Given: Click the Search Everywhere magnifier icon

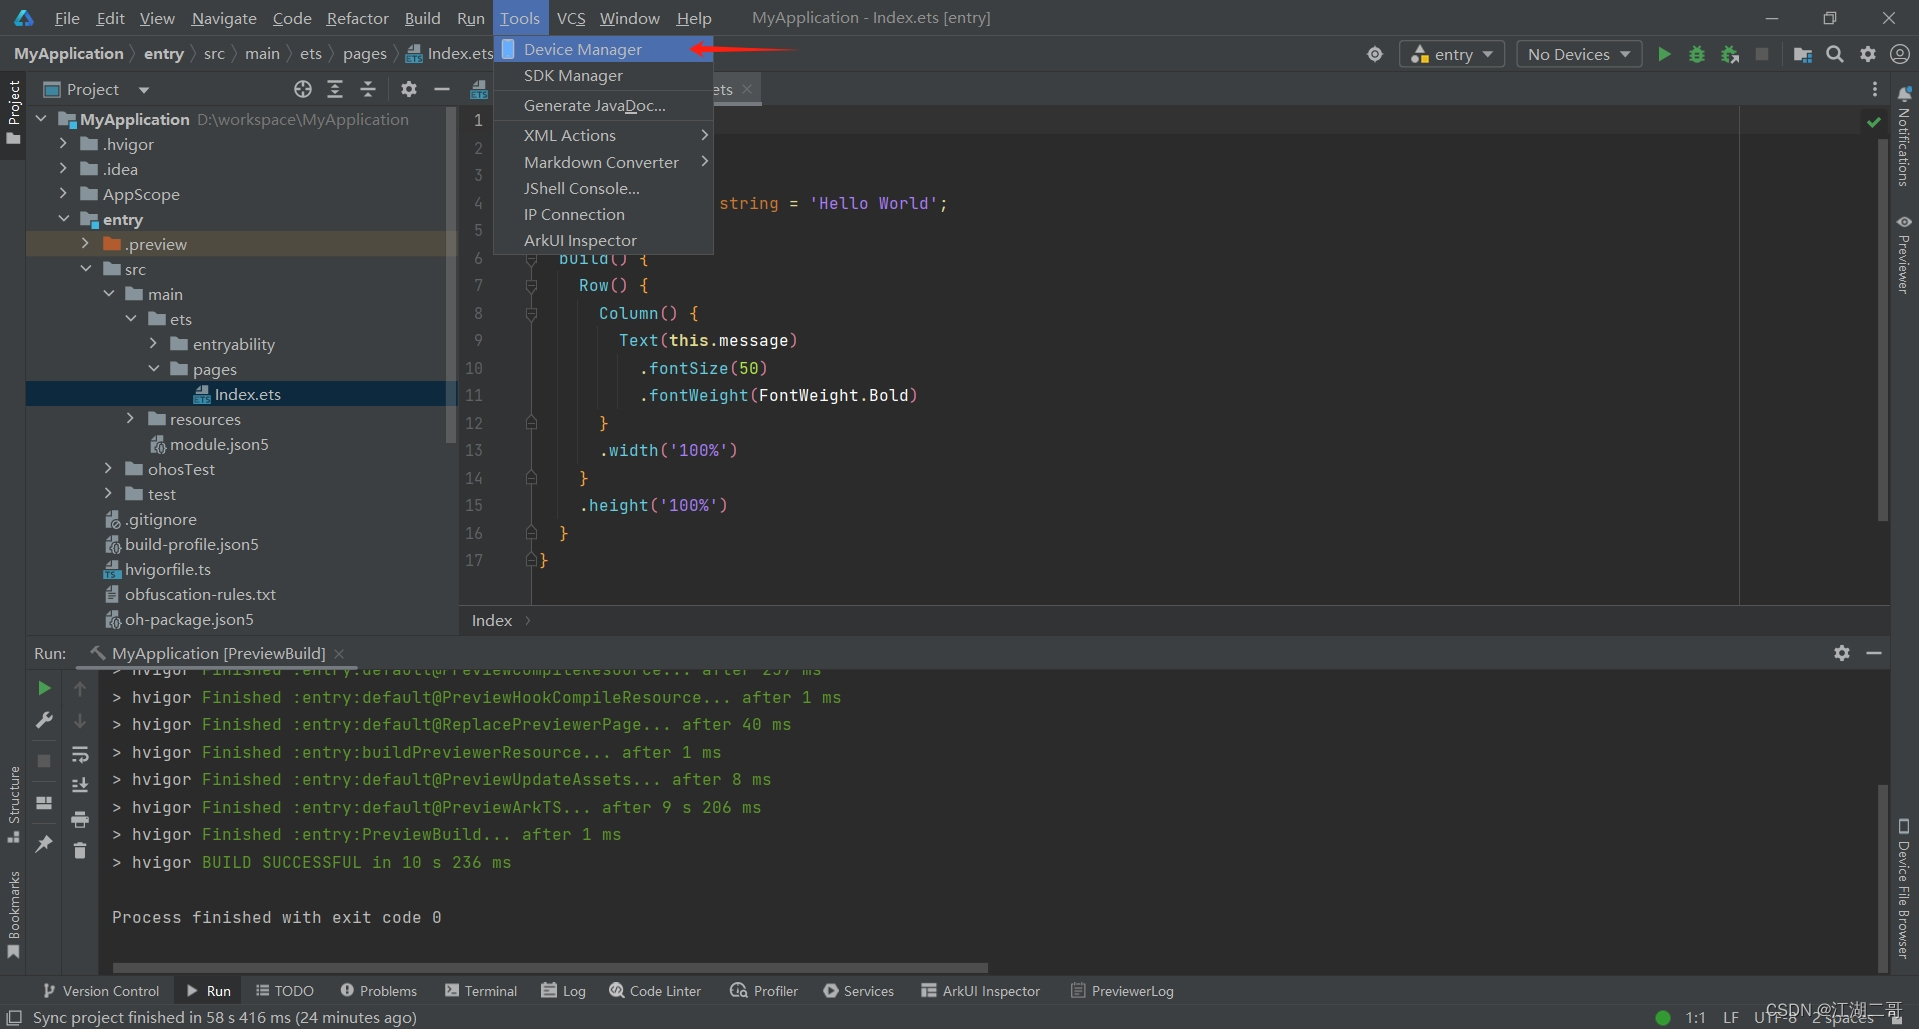Looking at the screenshot, I should tap(1835, 54).
